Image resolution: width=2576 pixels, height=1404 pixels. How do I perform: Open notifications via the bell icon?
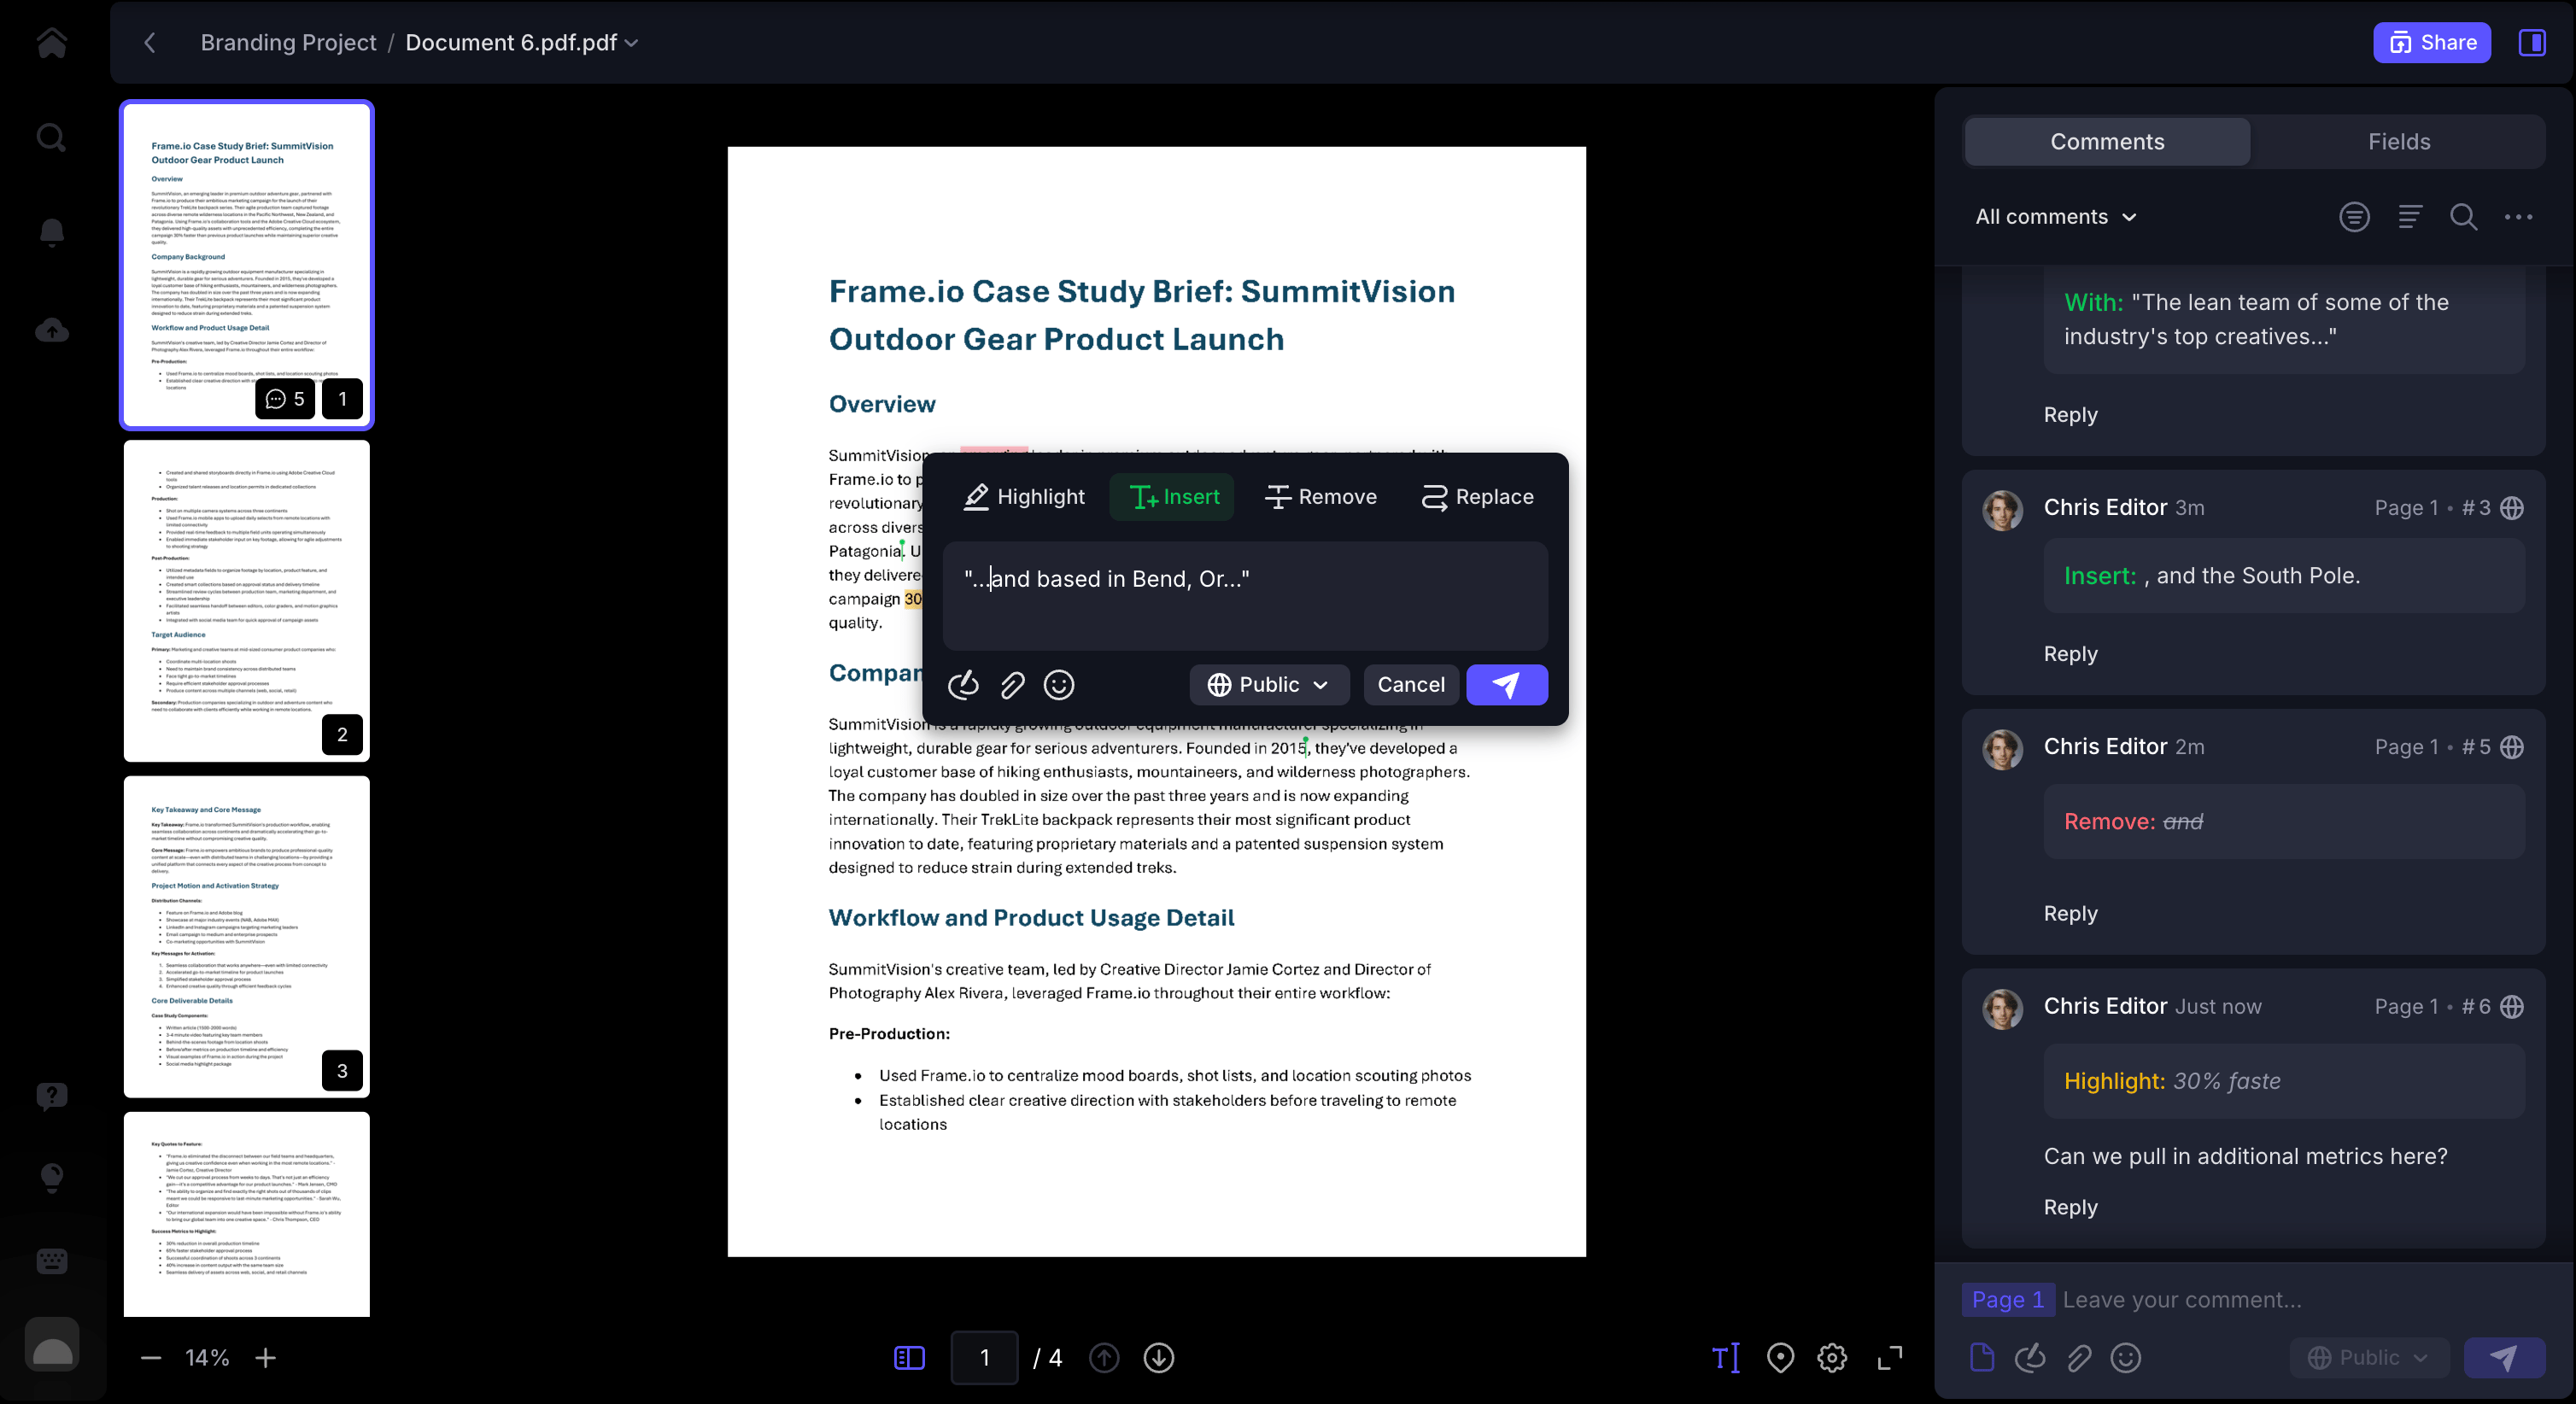(x=50, y=233)
